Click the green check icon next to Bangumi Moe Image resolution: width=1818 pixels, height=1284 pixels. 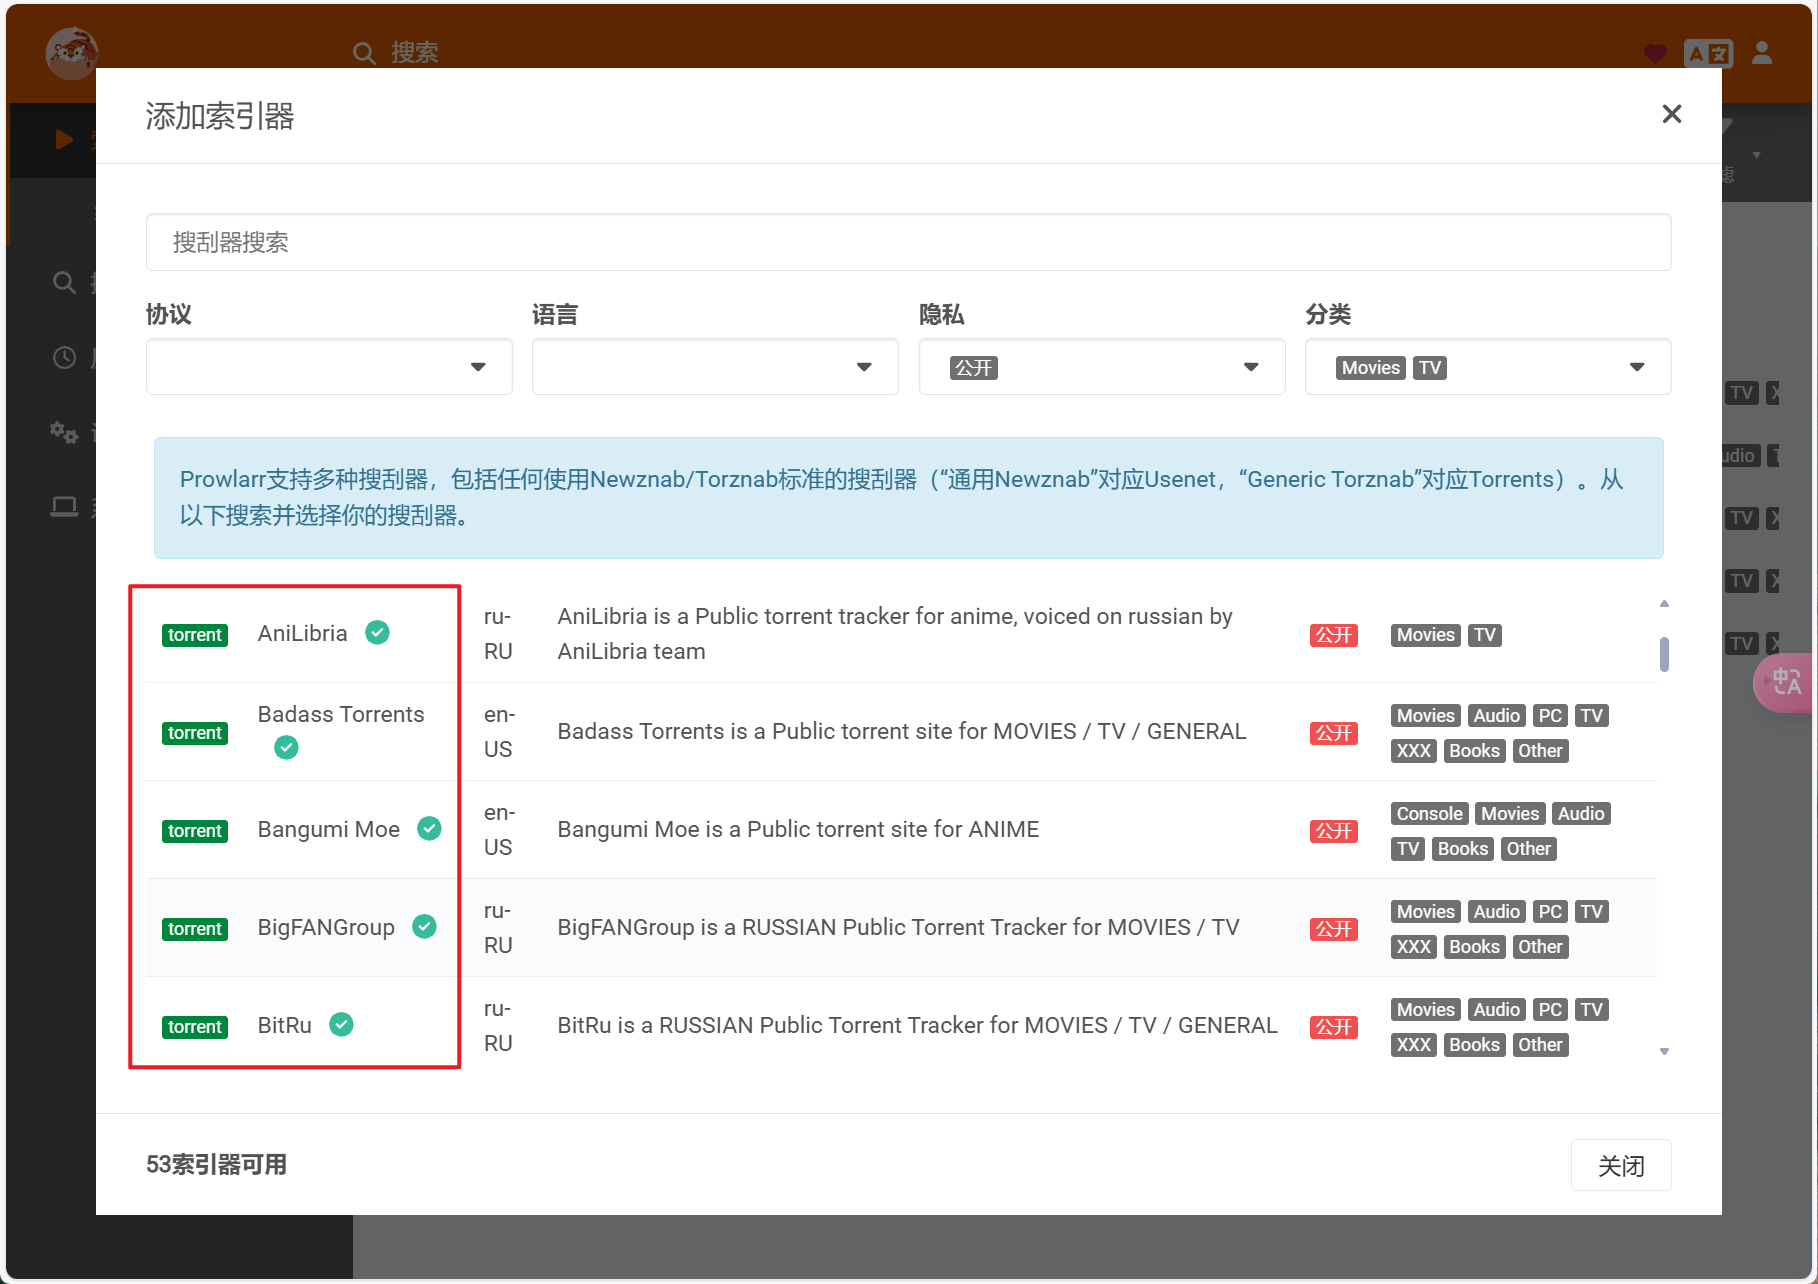pyautogui.click(x=429, y=828)
